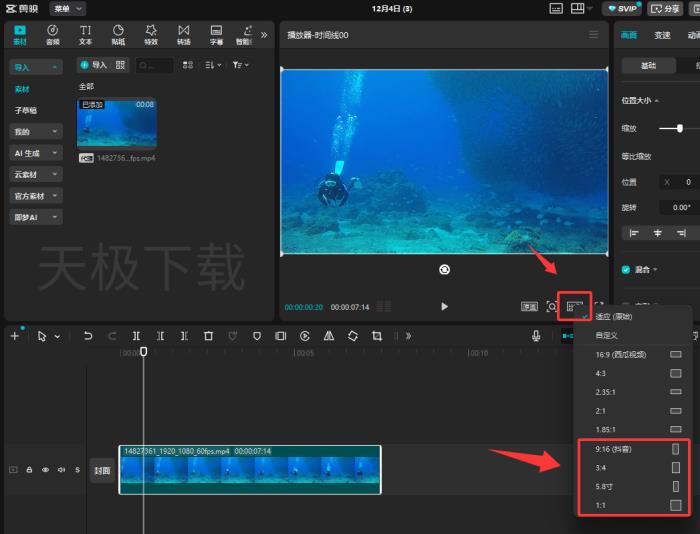
Task: Click the undo arrow in timeline toolbar
Action: coord(88,336)
